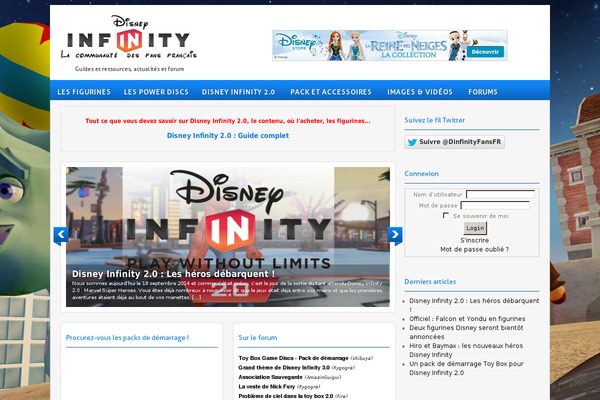Screen dimensions: 600x400
Task: Click the Disney Infinity slider image
Action: point(228,237)
